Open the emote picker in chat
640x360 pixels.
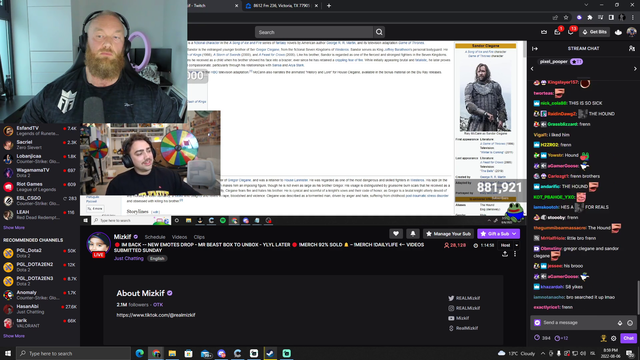point(630,323)
